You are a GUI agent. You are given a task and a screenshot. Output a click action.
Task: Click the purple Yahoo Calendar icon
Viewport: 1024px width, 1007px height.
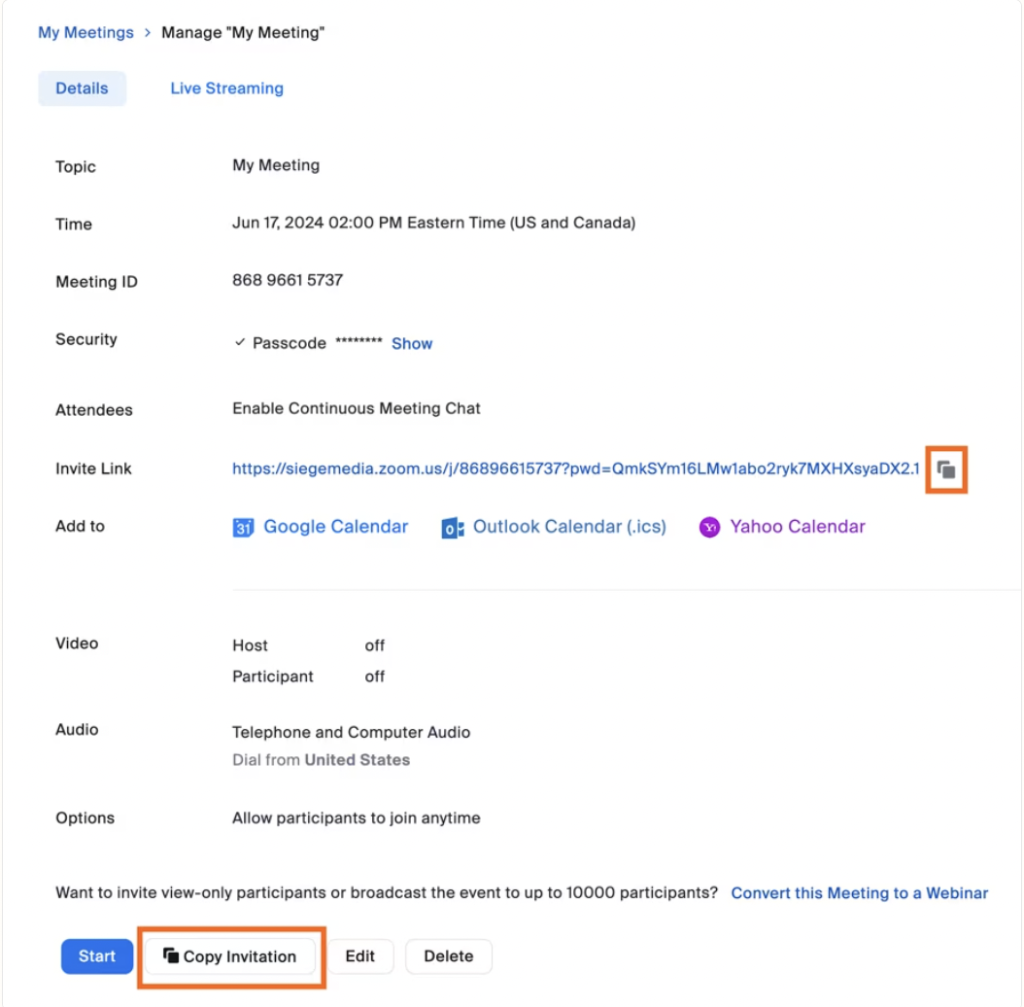click(x=709, y=527)
